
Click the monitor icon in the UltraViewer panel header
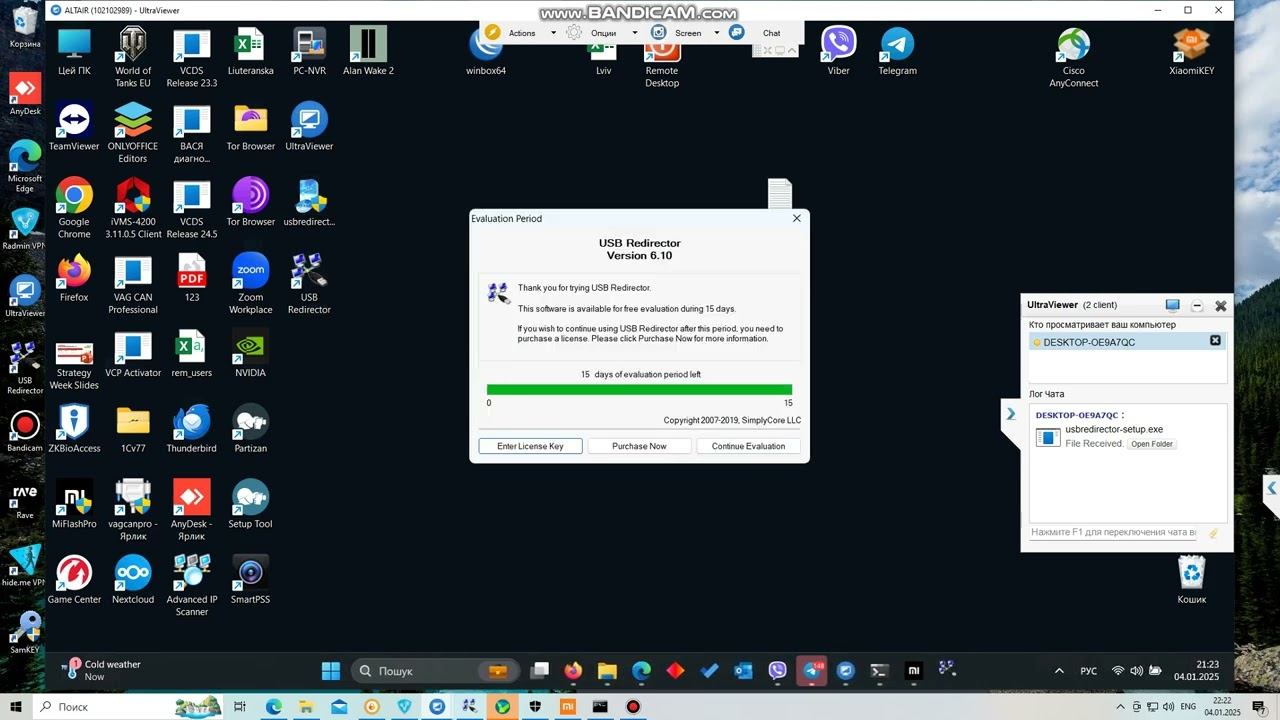pyautogui.click(x=1173, y=305)
